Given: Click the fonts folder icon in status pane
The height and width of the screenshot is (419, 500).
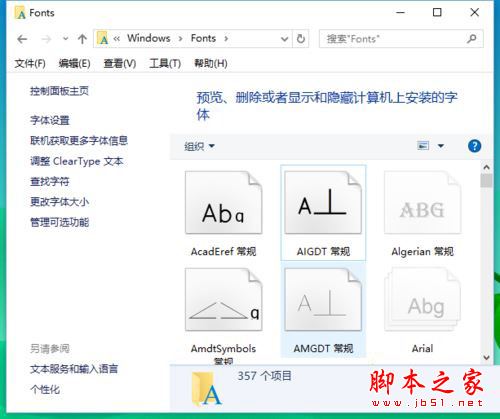Looking at the screenshot, I should [x=206, y=389].
